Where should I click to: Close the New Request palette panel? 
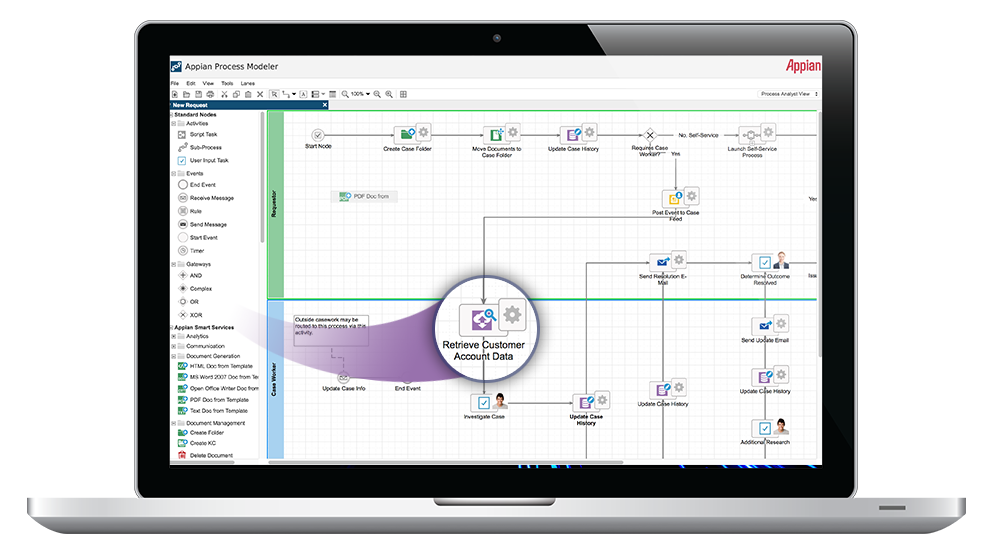pyautogui.click(x=324, y=105)
